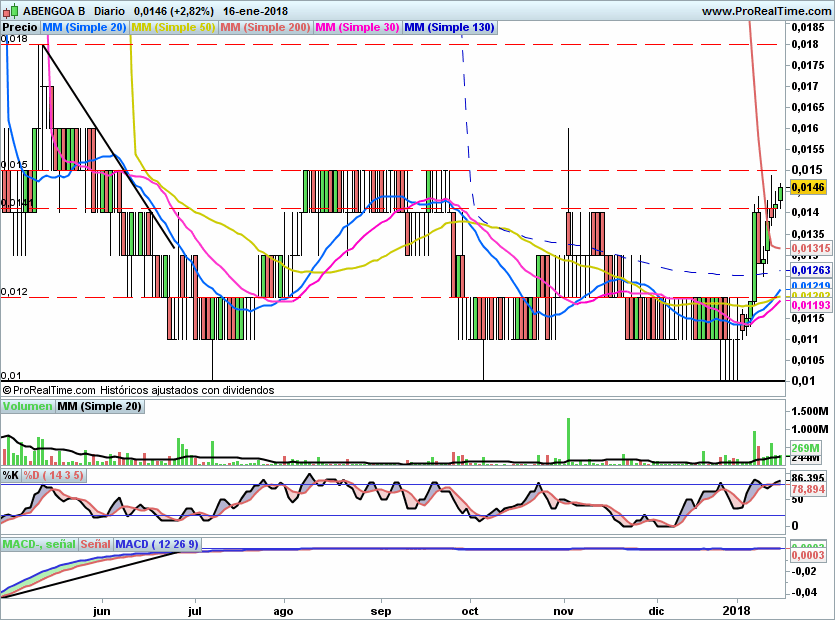Select the %D (14 3 5) label
This screenshot has width=835, height=620.
tap(53, 475)
